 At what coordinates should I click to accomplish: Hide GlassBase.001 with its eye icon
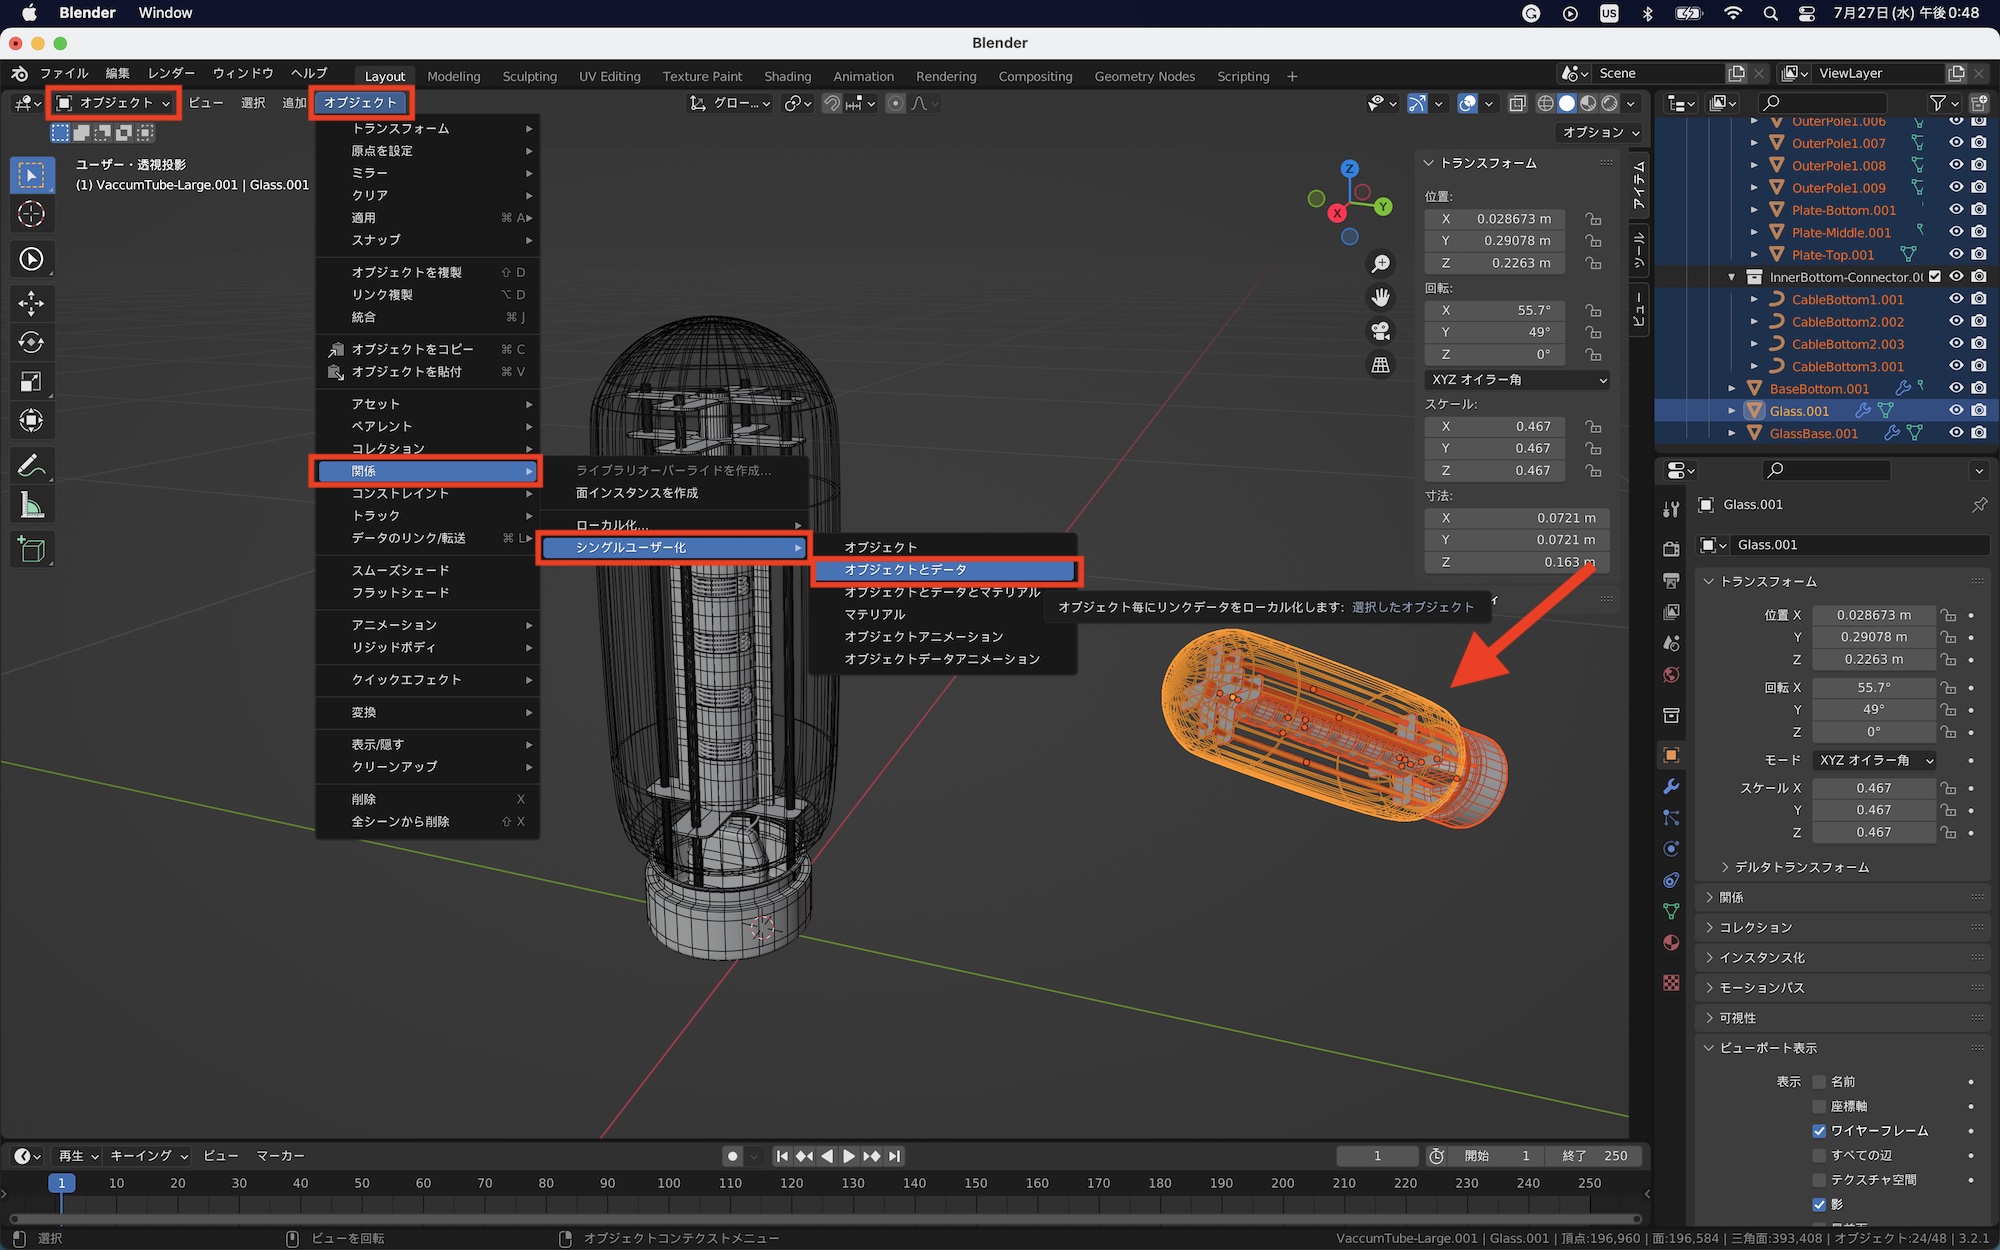coord(1956,433)
